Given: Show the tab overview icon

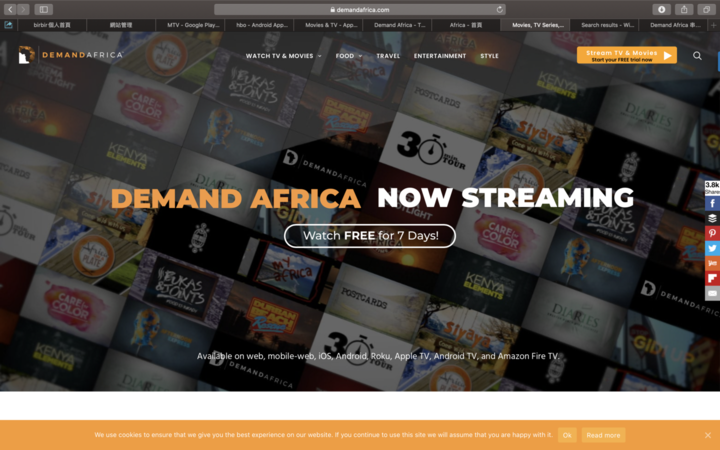Looking at the screenshot, I should tap(706, 9).
